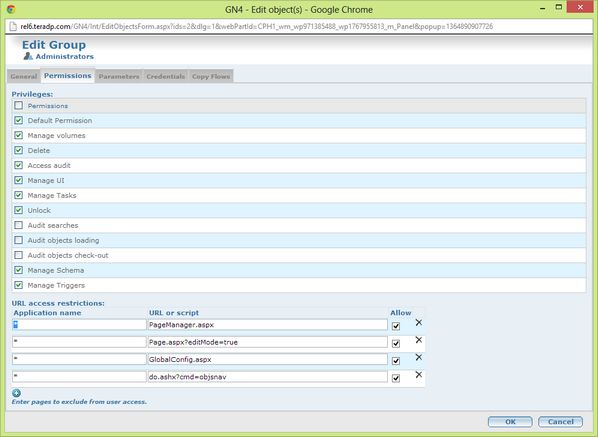This screenshot has width=598, height=437.
Task: Click the 'Enter pages to exclude' hint text
Action: [79, 402]
